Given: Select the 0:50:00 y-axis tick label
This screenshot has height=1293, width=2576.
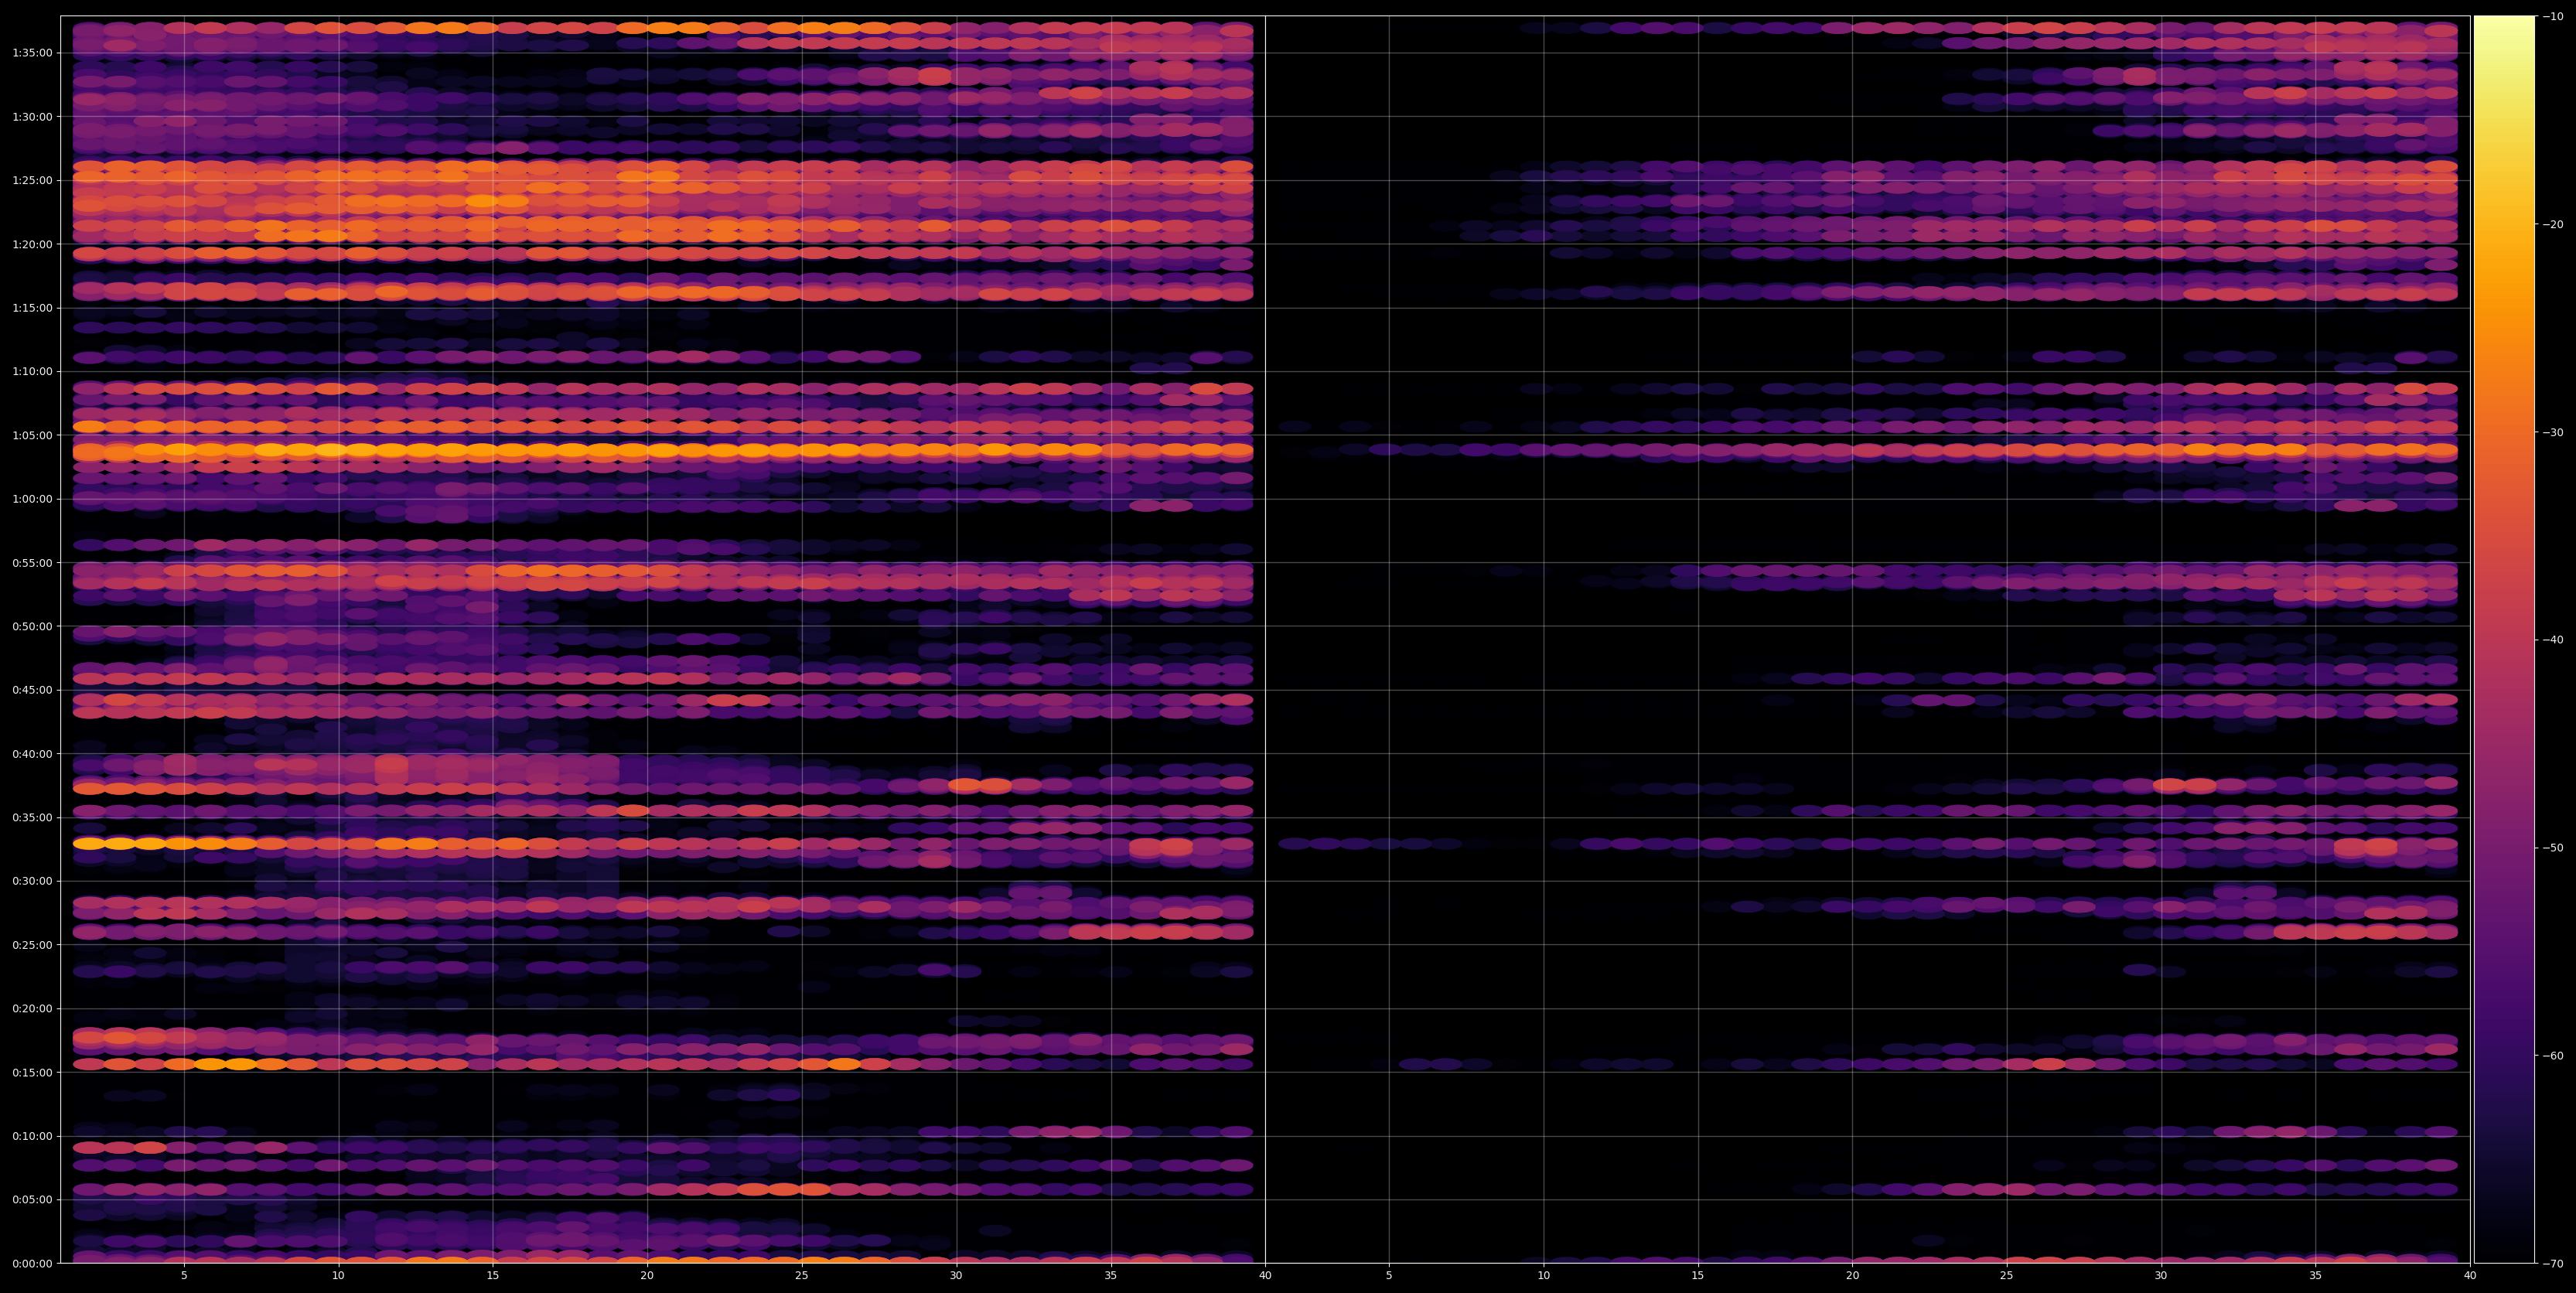Looking at the screenshot, I should [x=32, y=626].
